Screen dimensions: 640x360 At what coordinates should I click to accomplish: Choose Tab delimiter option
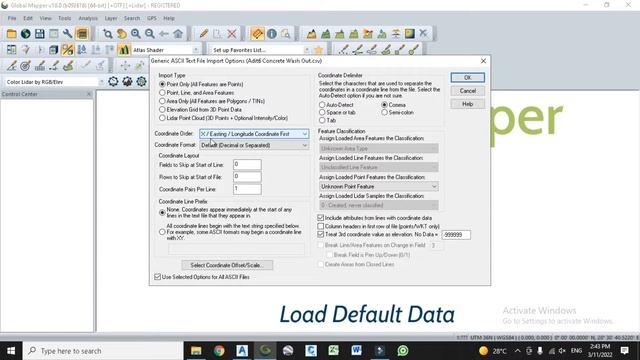[x=322, y=120]
